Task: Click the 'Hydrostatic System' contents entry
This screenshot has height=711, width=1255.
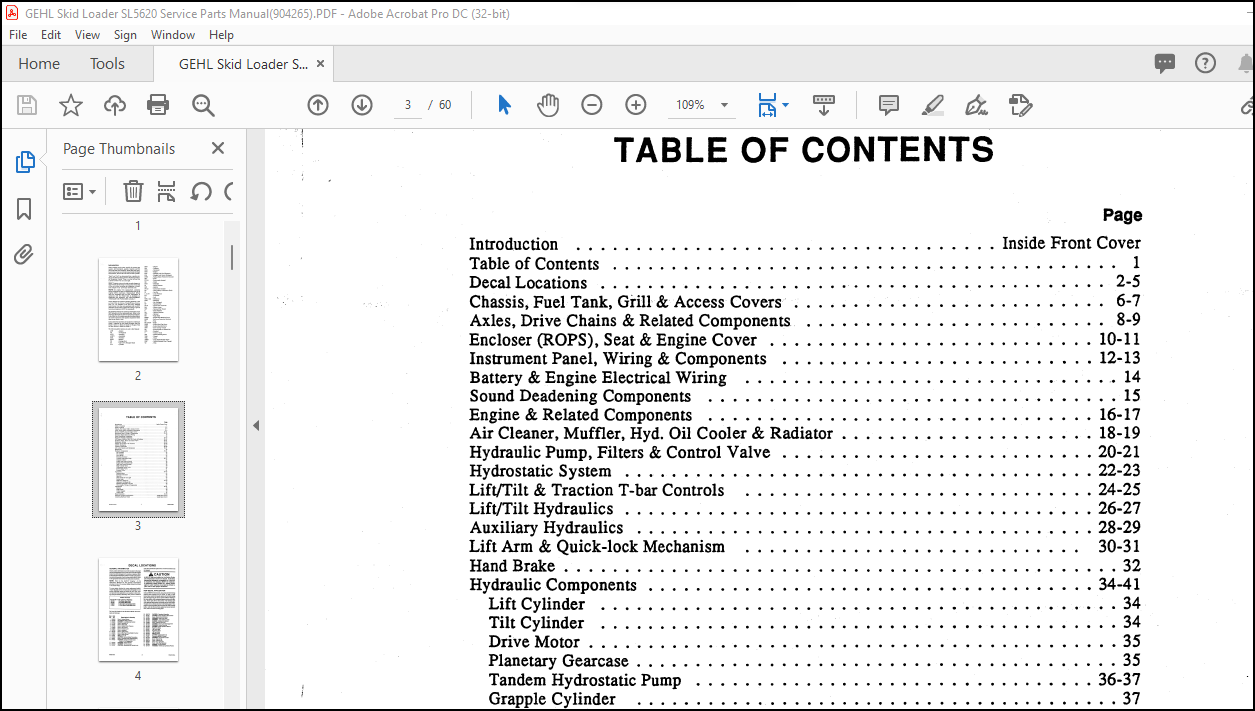Action: coord(540,471)
